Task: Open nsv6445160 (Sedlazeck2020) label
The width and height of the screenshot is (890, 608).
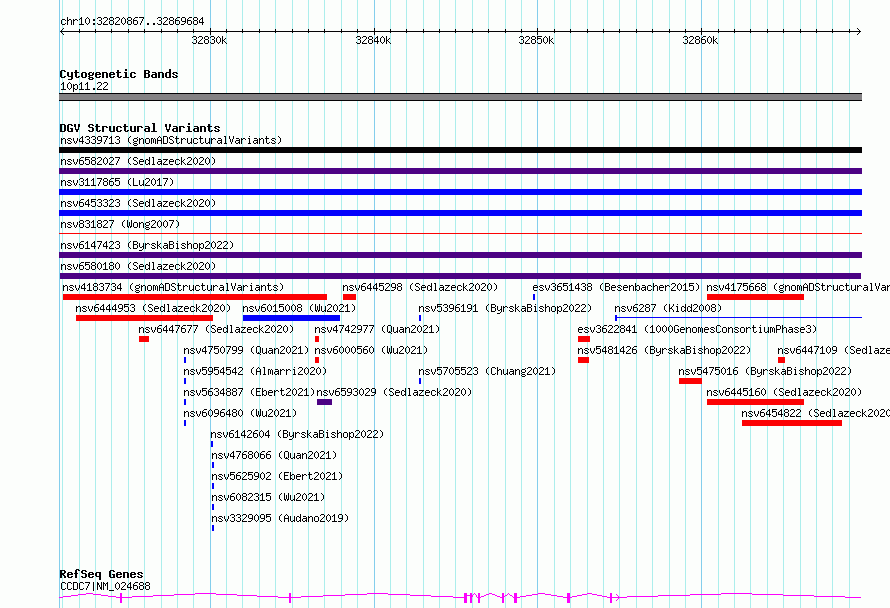Action: (x=784, y=392)
